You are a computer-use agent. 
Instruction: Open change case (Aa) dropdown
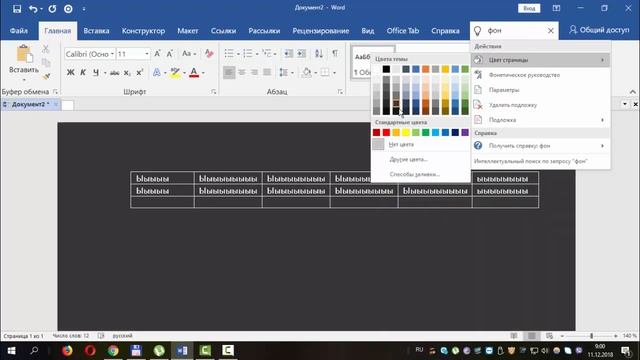[189, 53]
